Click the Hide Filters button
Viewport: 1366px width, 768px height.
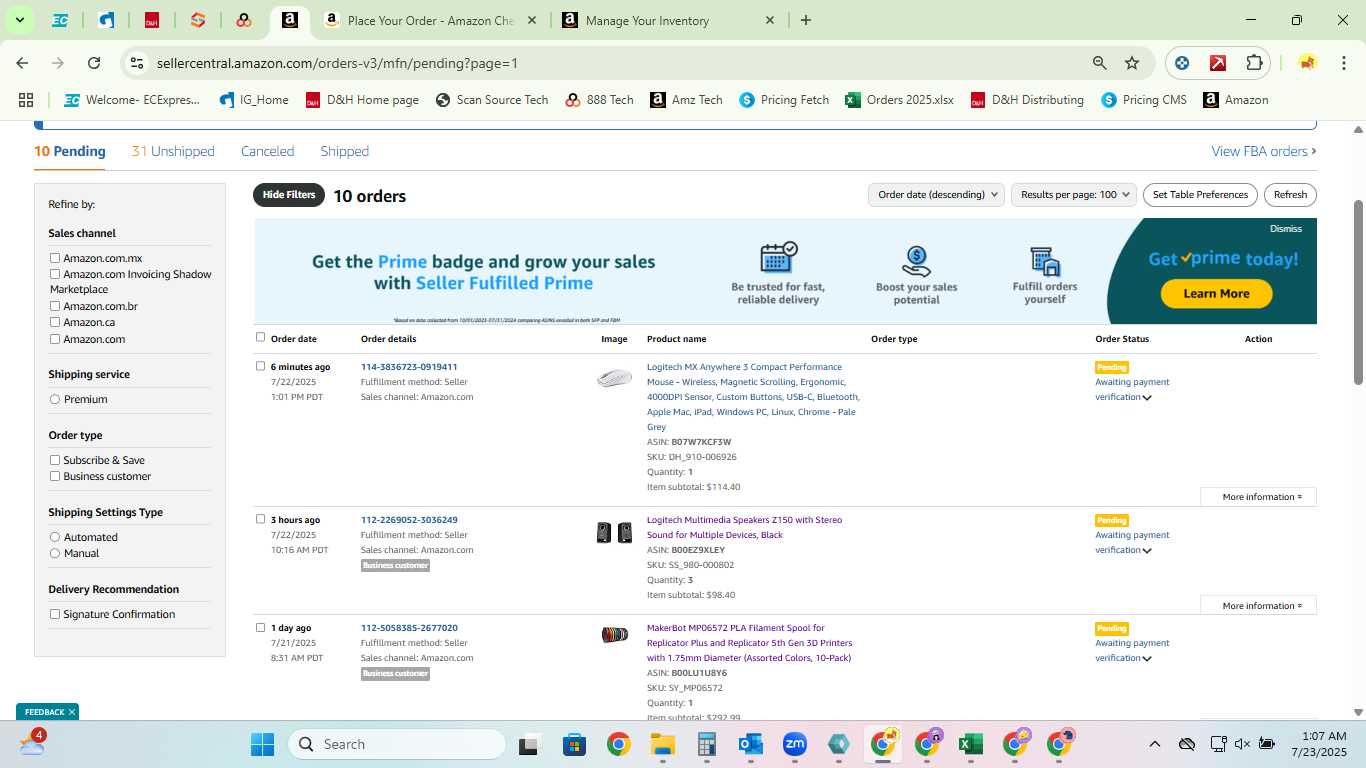coord(289,195)
